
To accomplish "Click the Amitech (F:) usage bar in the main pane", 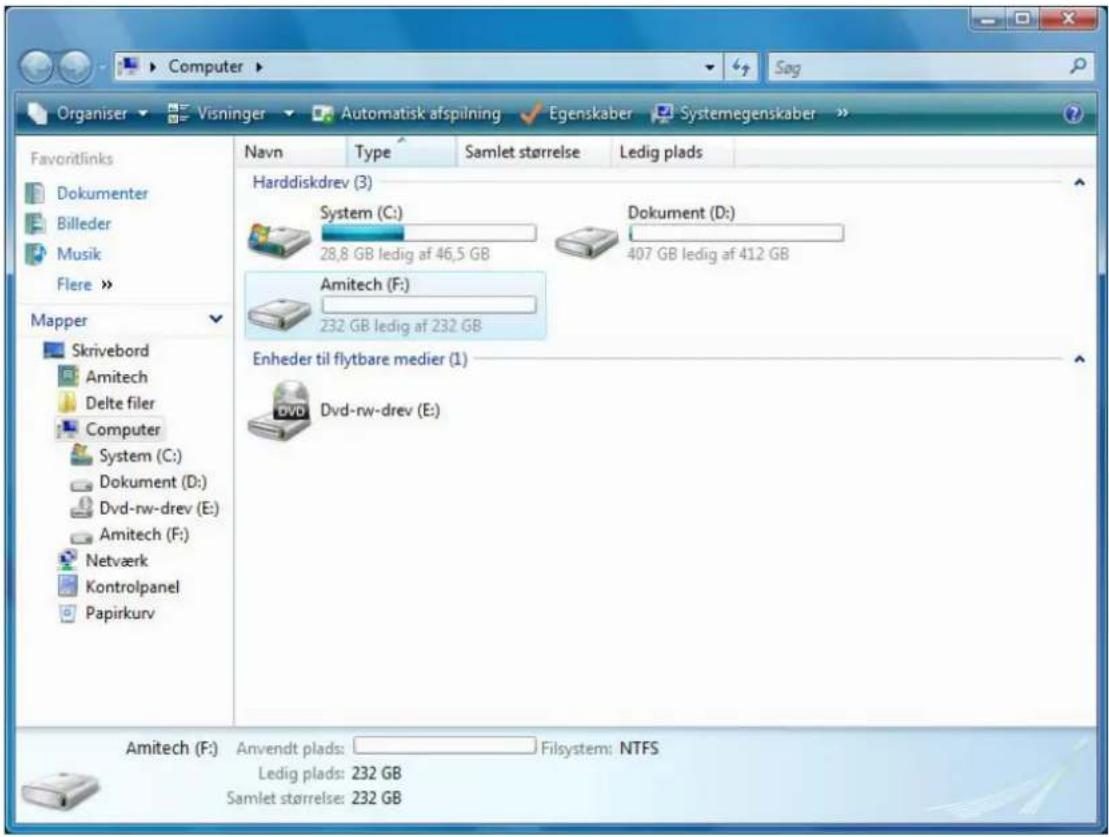I will 429,305.
